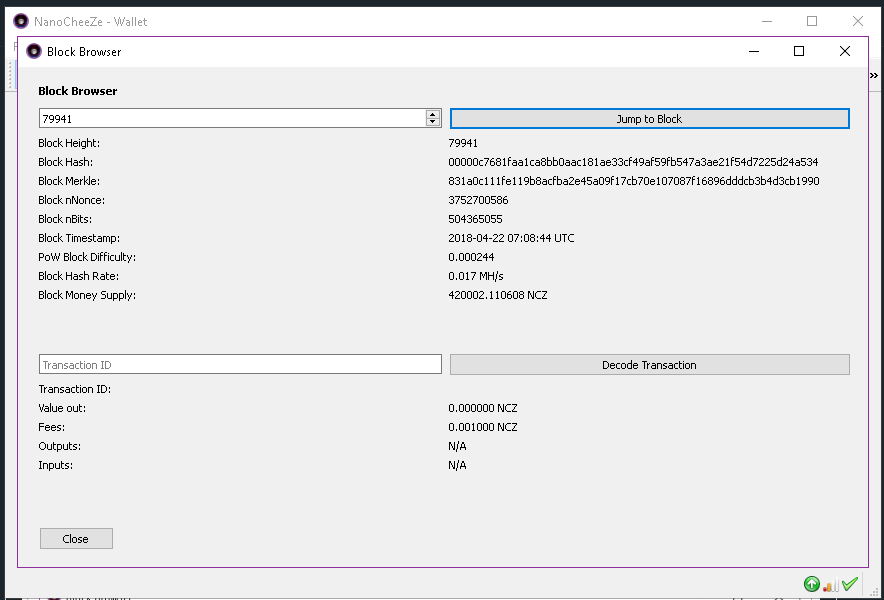The image size is (884, 600).
Task: Click the timestamp 2018-04-22 07:08:44 UTC
Action: click(511, 238)
